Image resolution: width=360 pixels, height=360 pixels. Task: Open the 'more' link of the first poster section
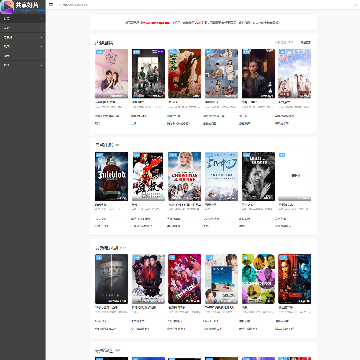(x=306, y=43)
